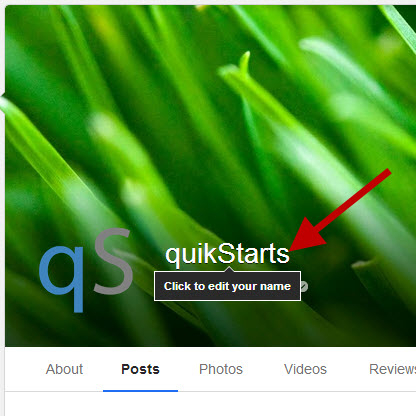The height and width of the screenshot is (416, 416).
Task: Click the letter 'S' in quikStarts title
Action: (225, 254)
